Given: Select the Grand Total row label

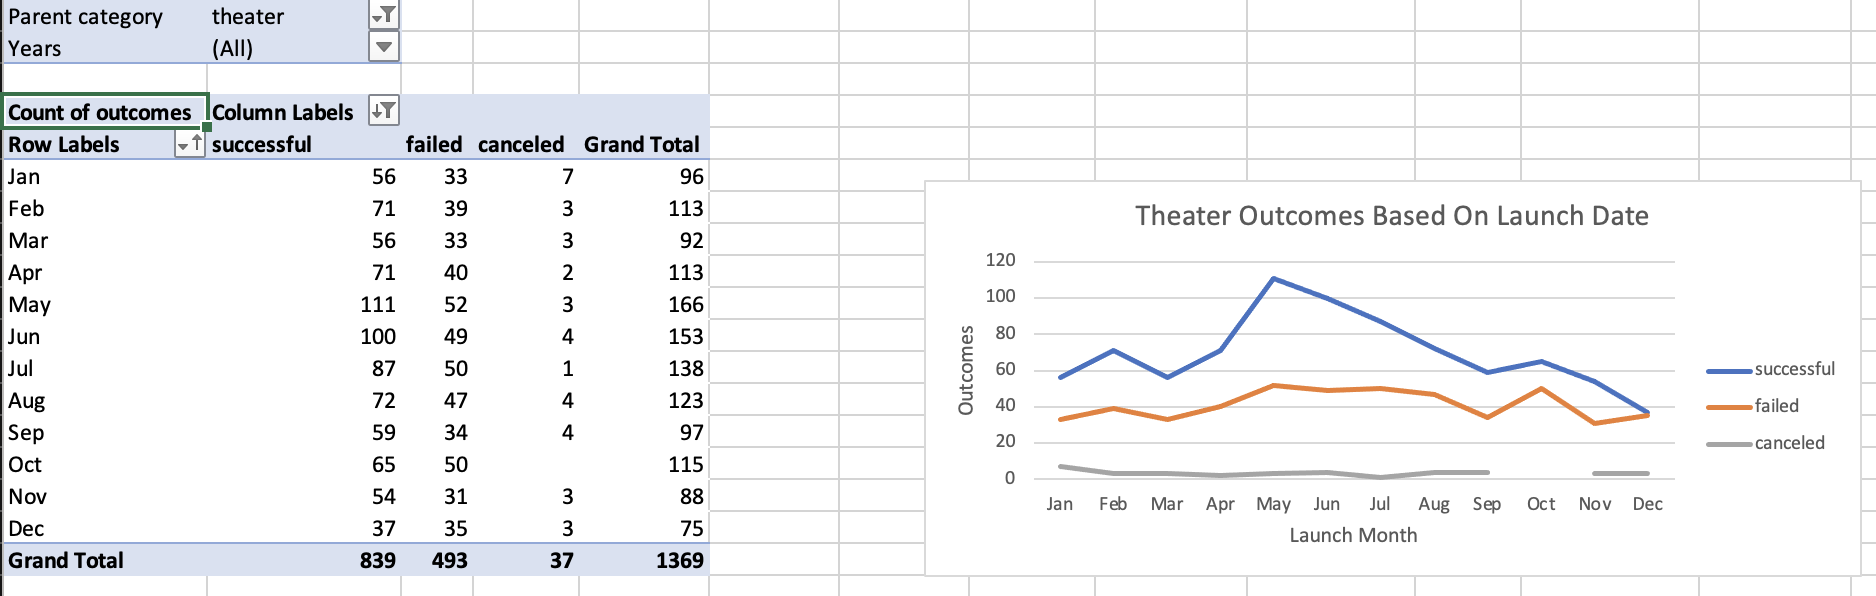Looking at the screenshot, I should [66, 560].
